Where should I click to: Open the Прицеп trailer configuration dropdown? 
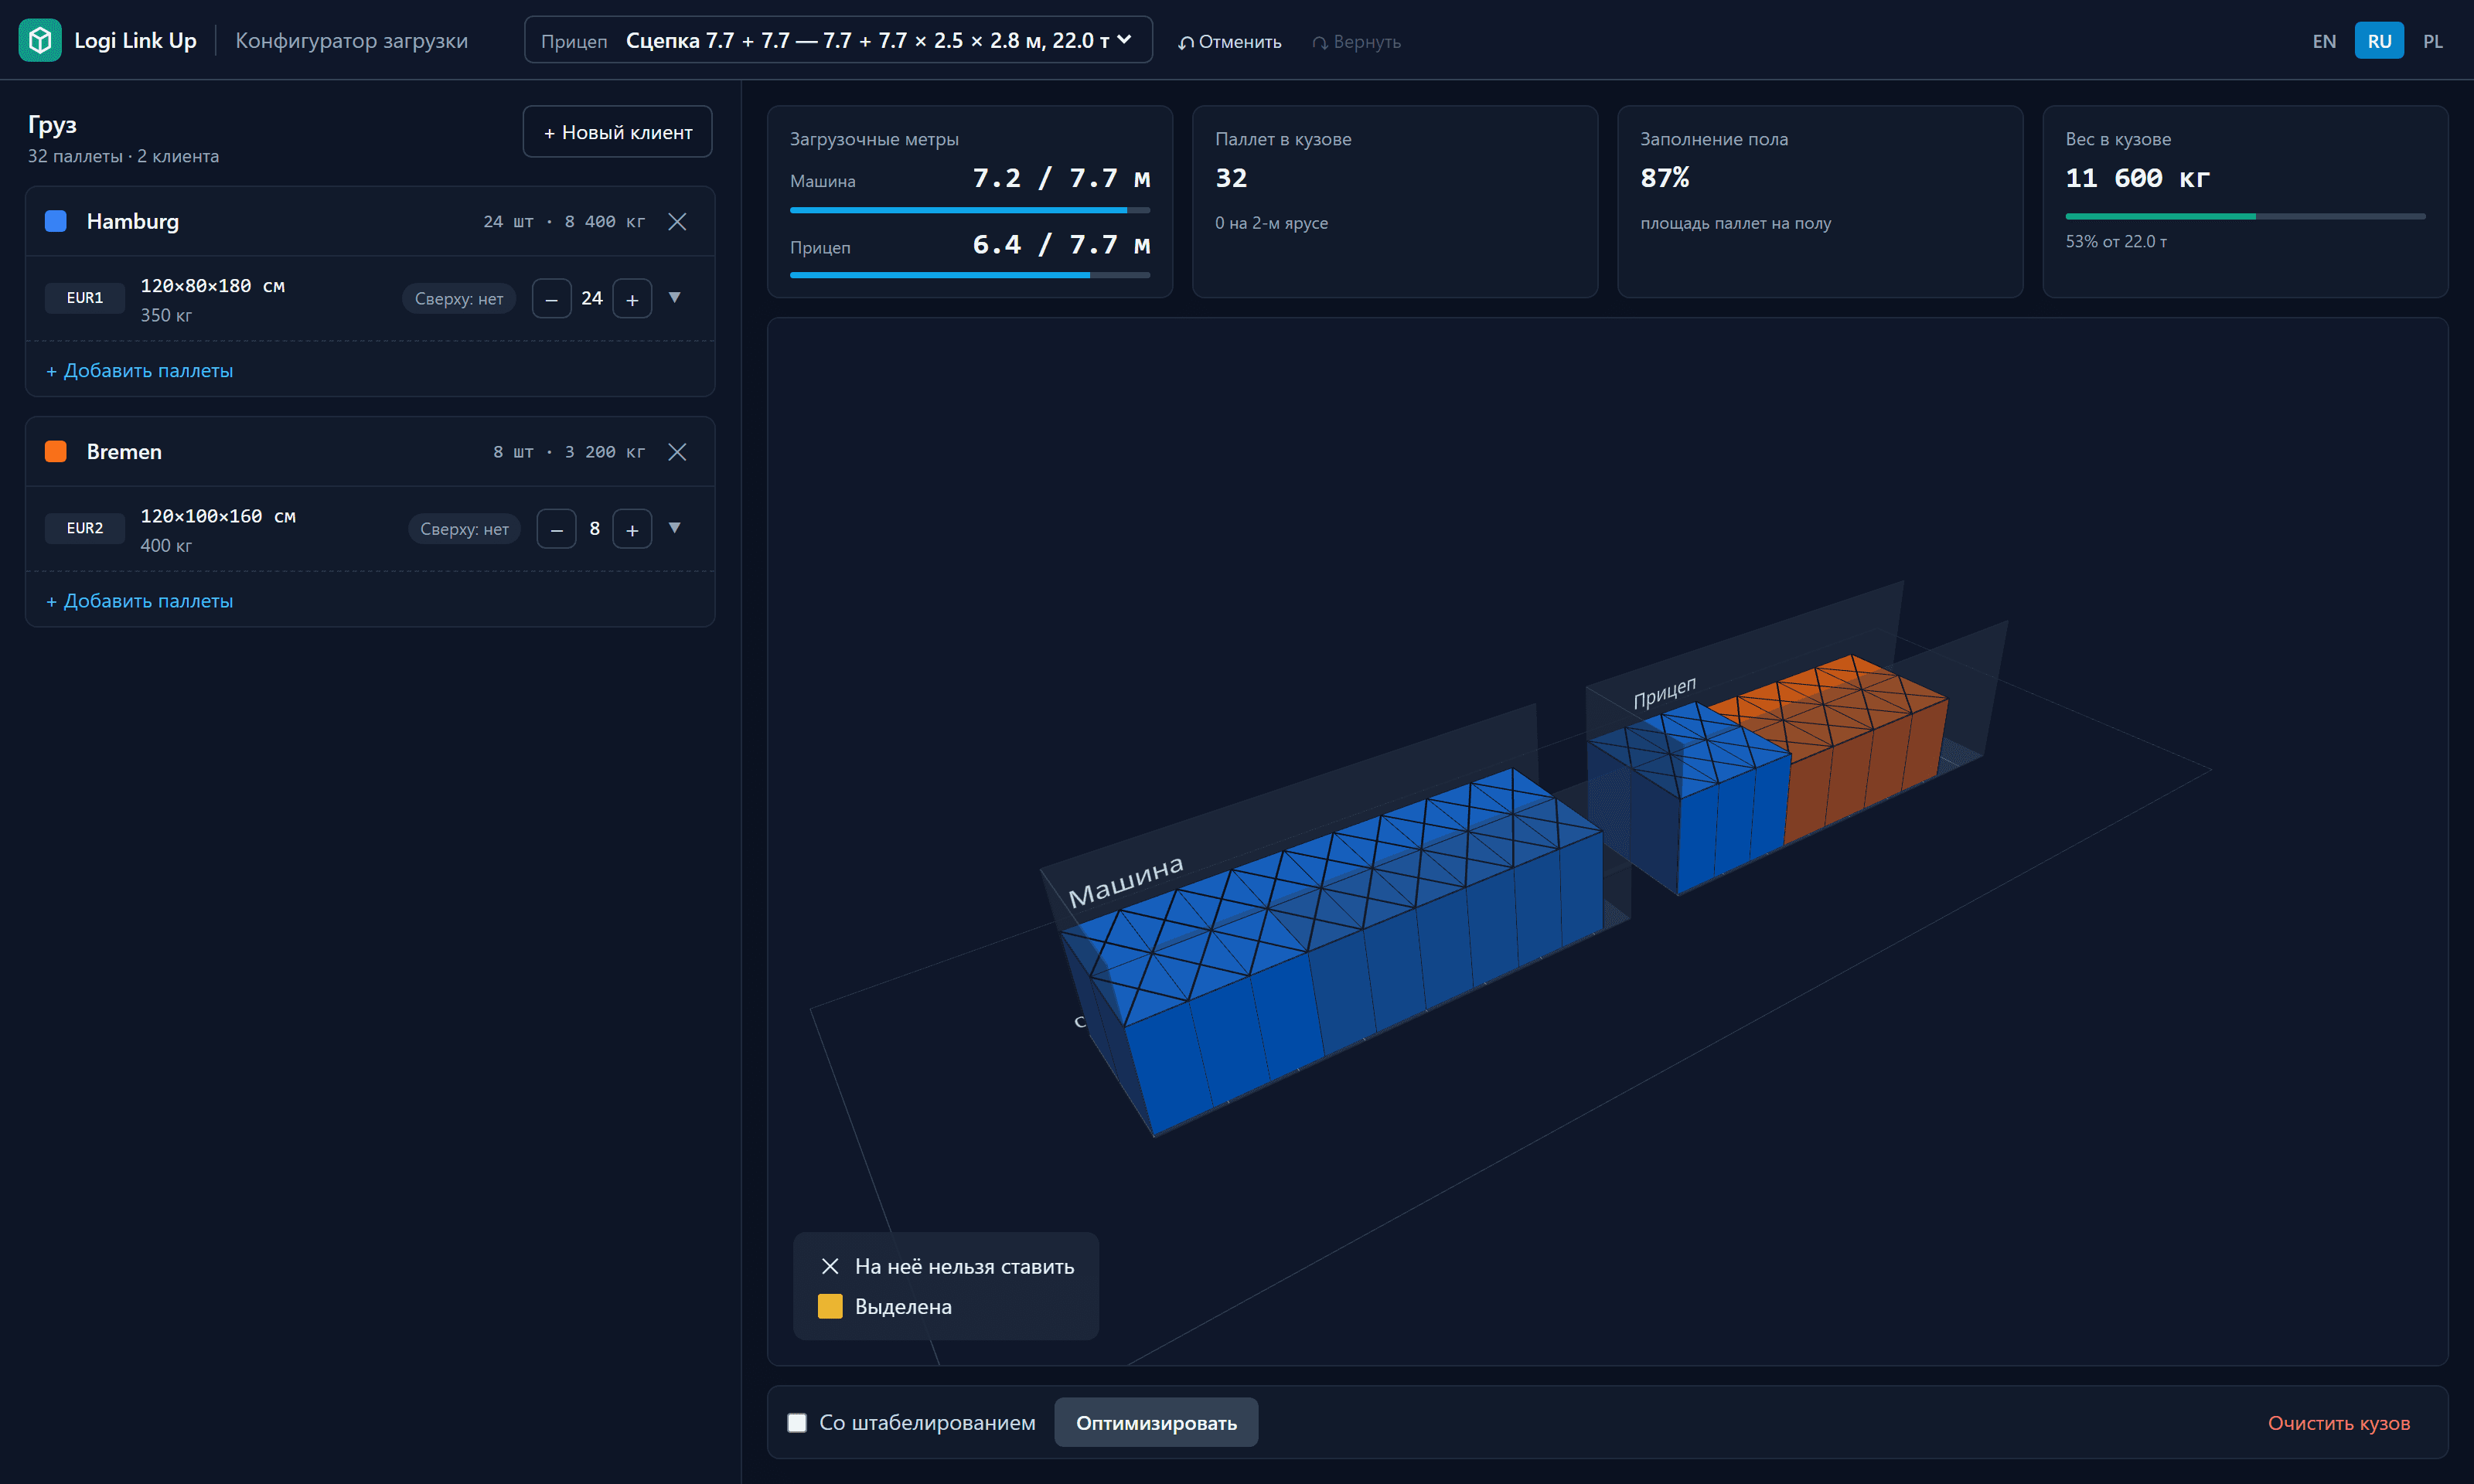838,40
